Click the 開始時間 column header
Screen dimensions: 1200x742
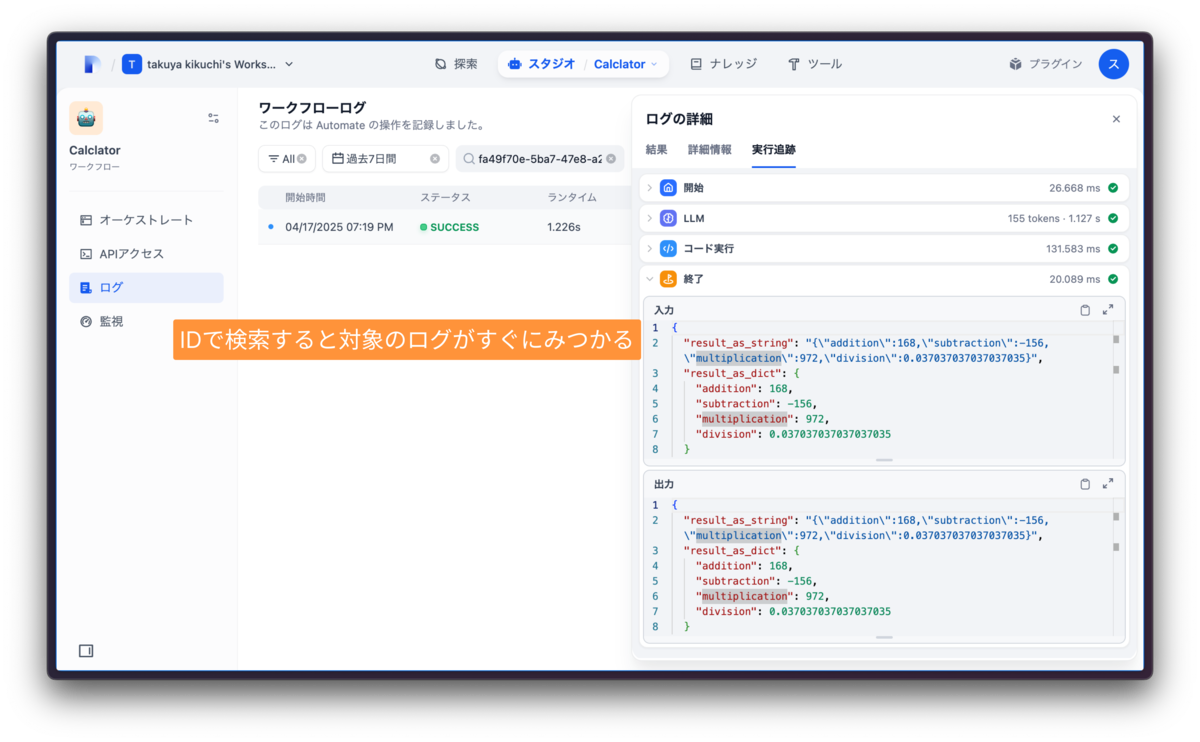tap(305, 197)
